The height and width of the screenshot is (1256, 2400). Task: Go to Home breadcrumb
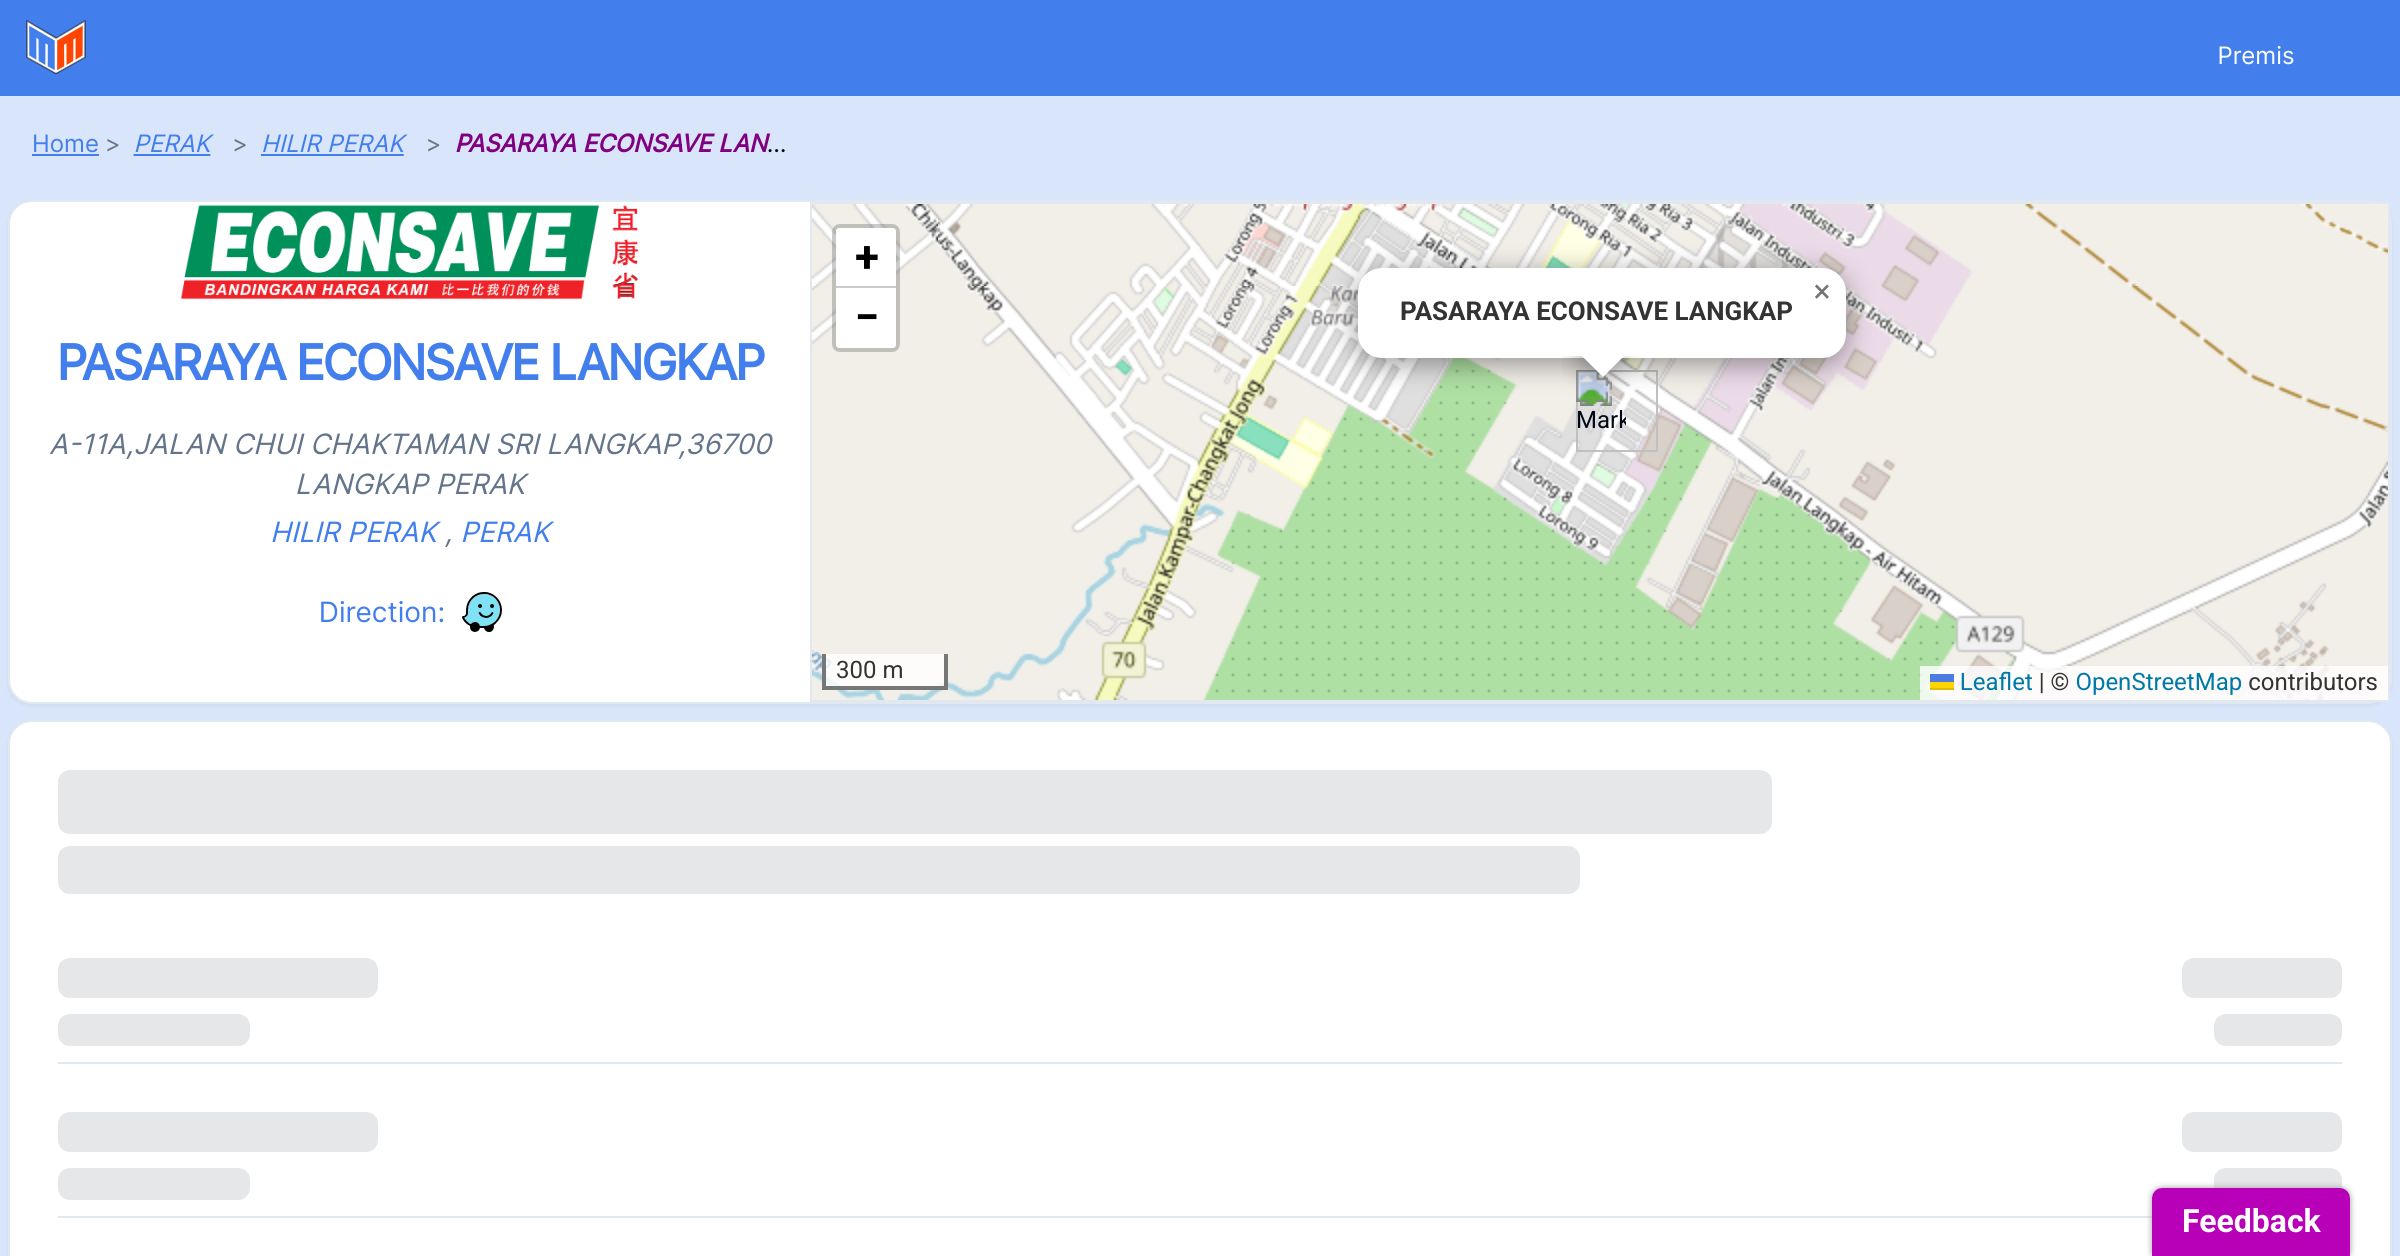pos(65,143)
